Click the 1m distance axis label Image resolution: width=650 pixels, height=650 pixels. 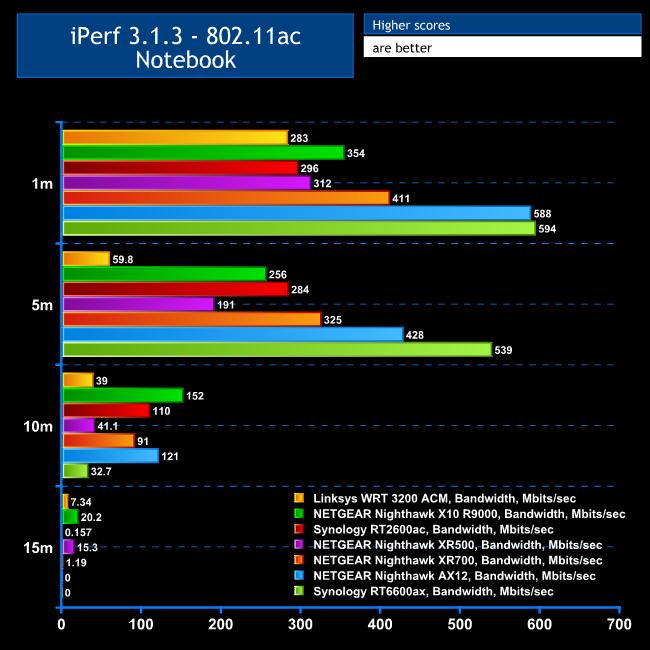[x=42, y=183]
